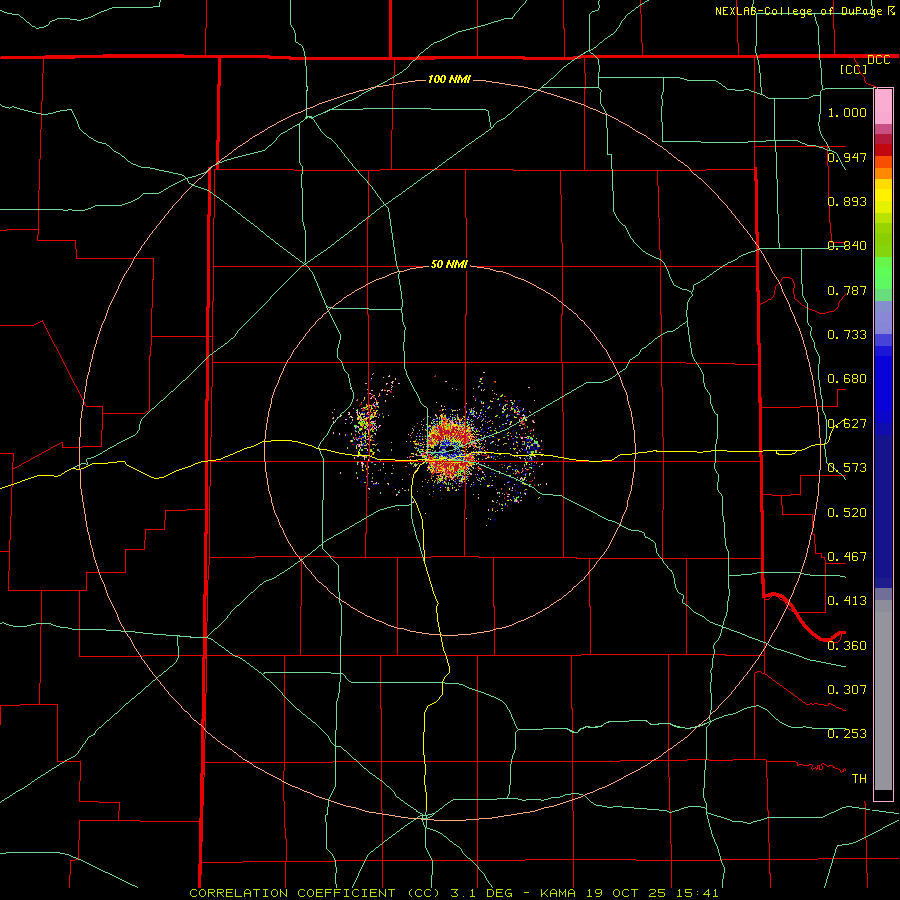Click the central radar echo cluster
The height and width of the screenshot is (900, 900).
pos(449,451)
